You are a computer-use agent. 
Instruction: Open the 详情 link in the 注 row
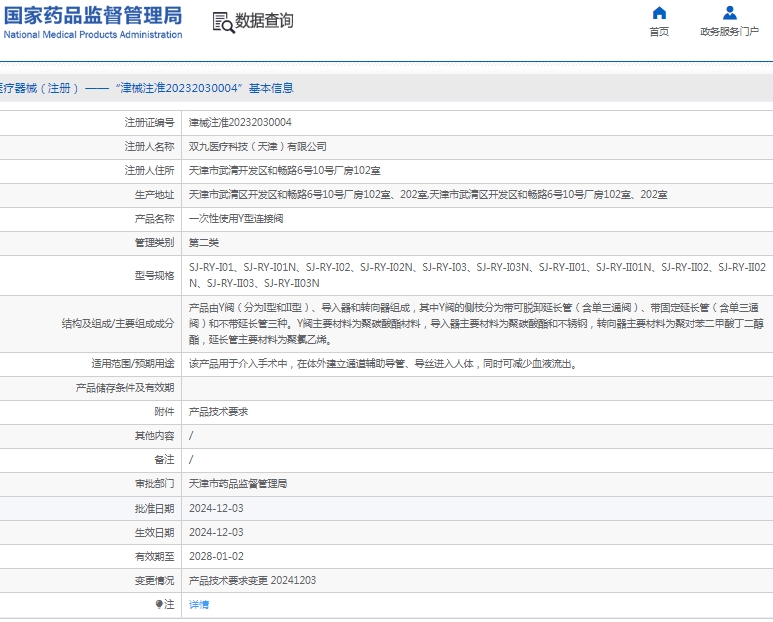pyautogui.click(x=199, y=604)
